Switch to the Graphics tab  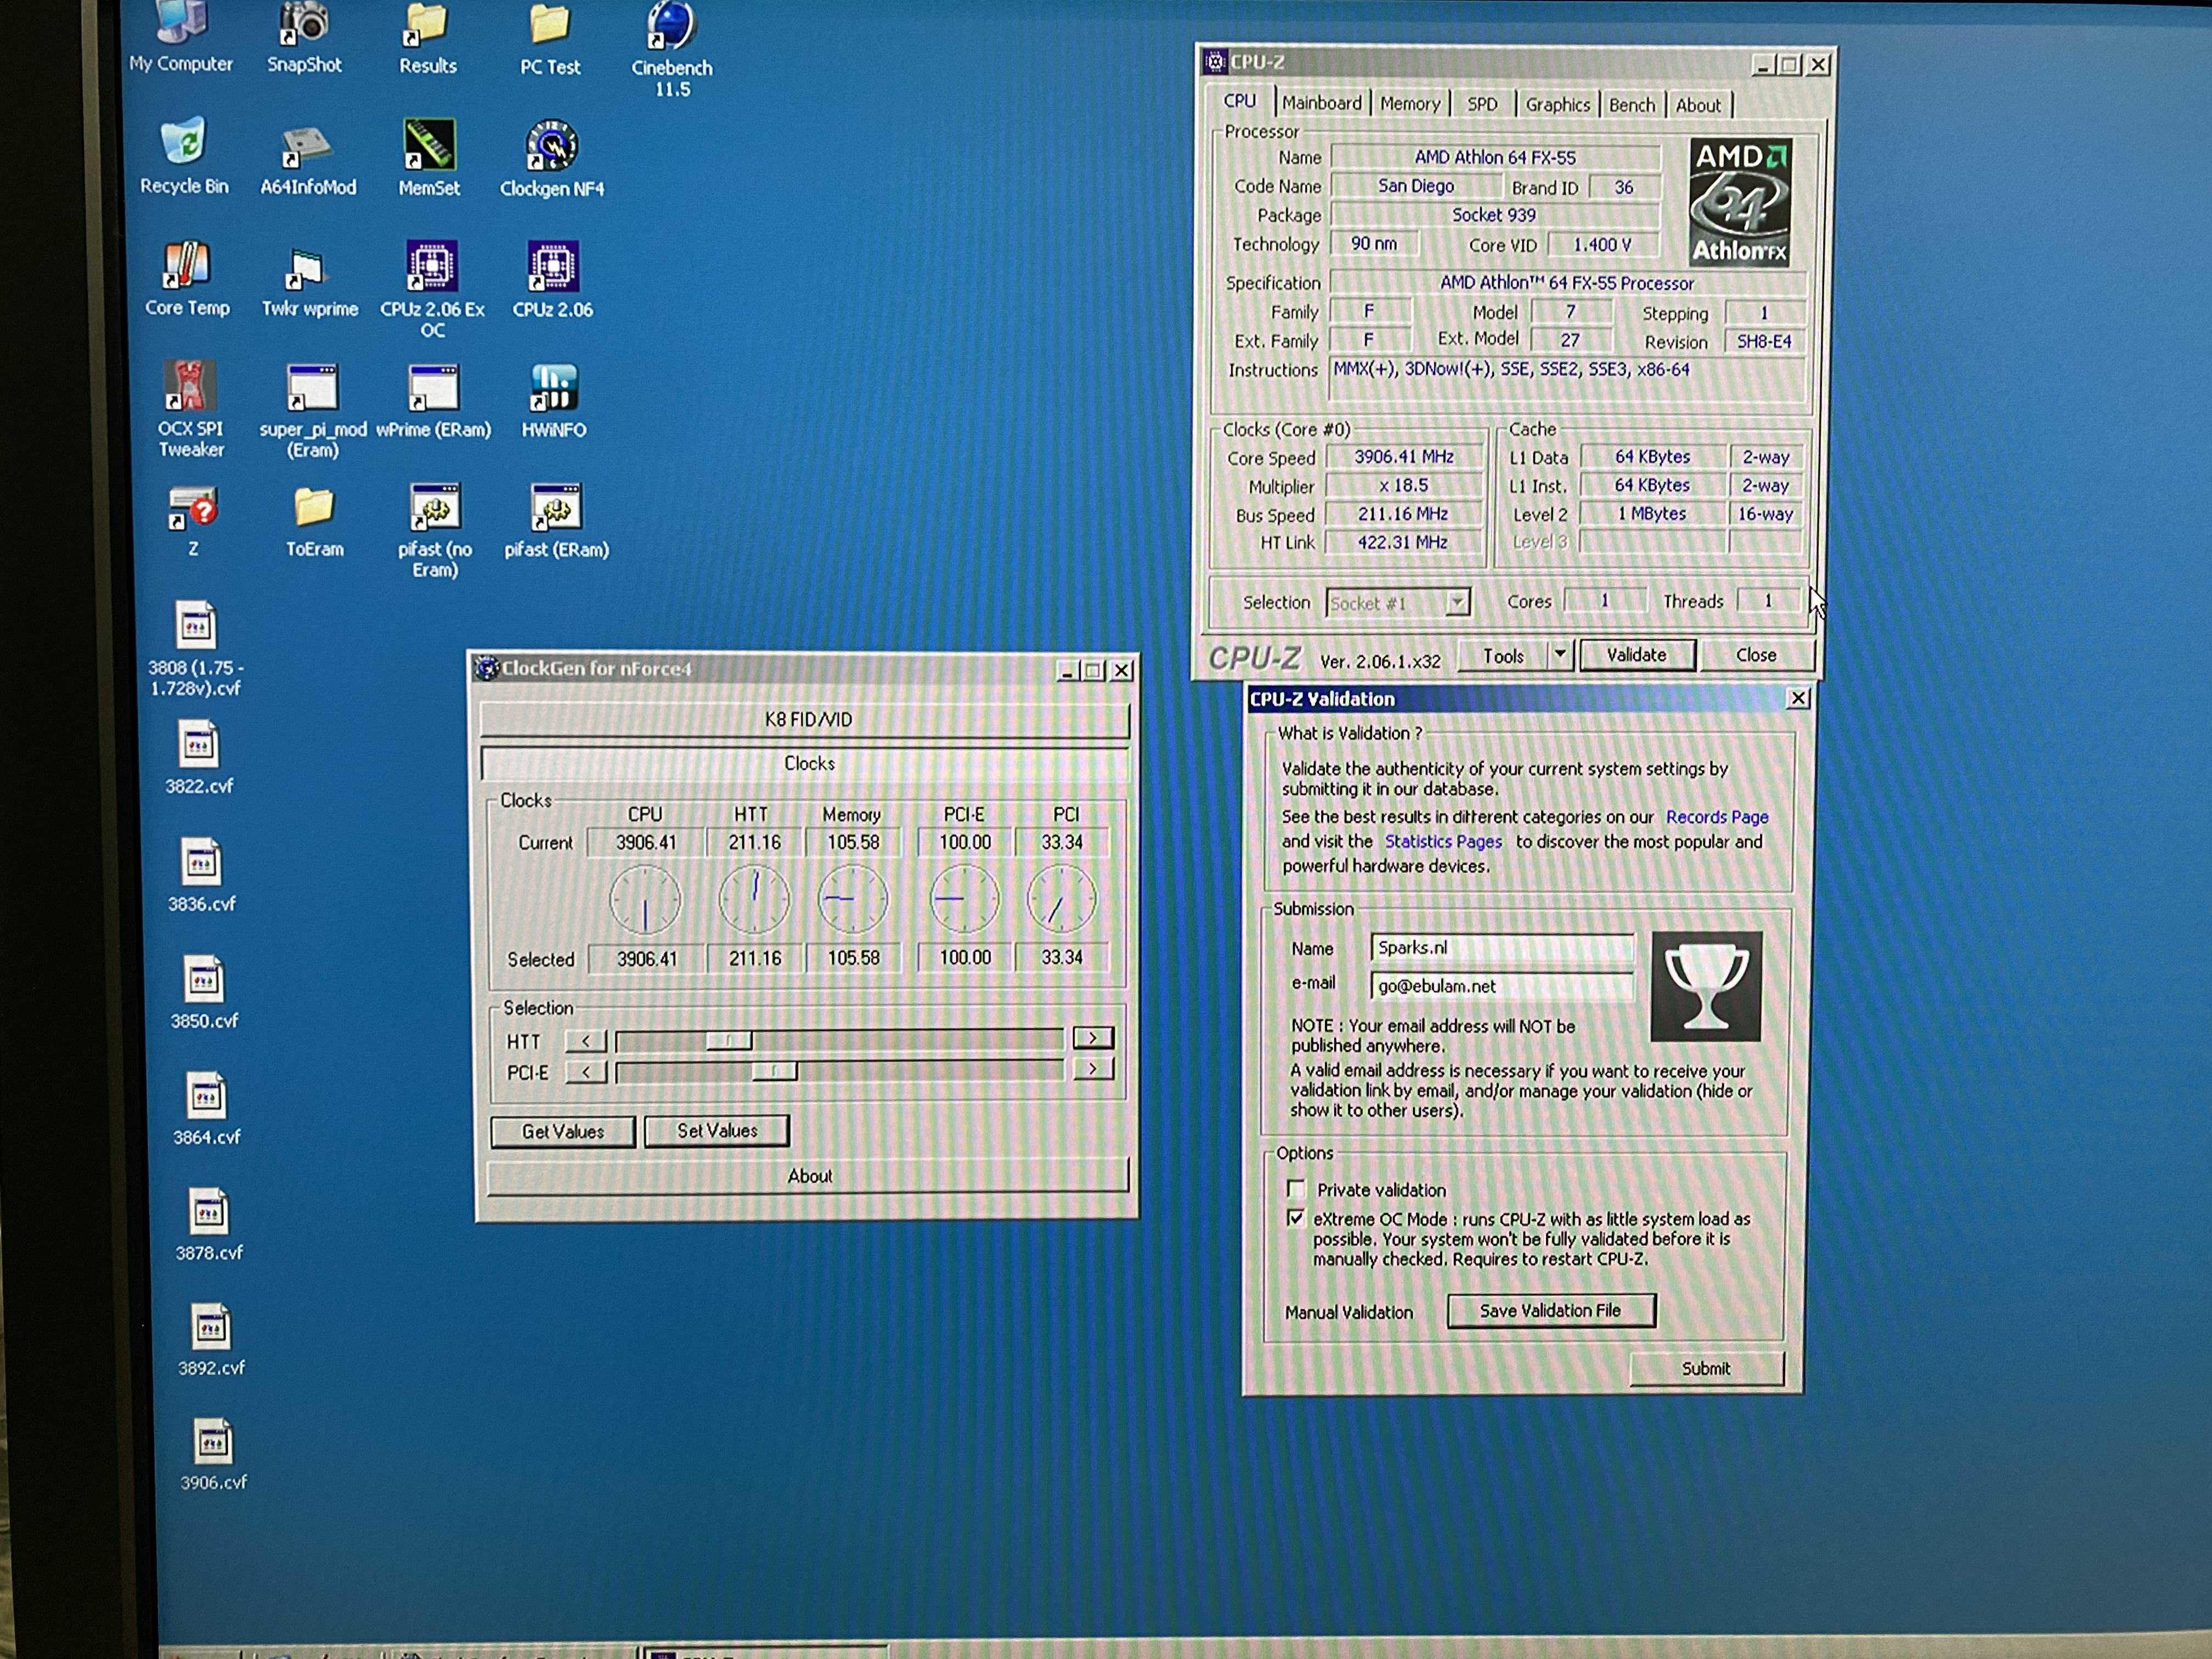[1558, 105]
